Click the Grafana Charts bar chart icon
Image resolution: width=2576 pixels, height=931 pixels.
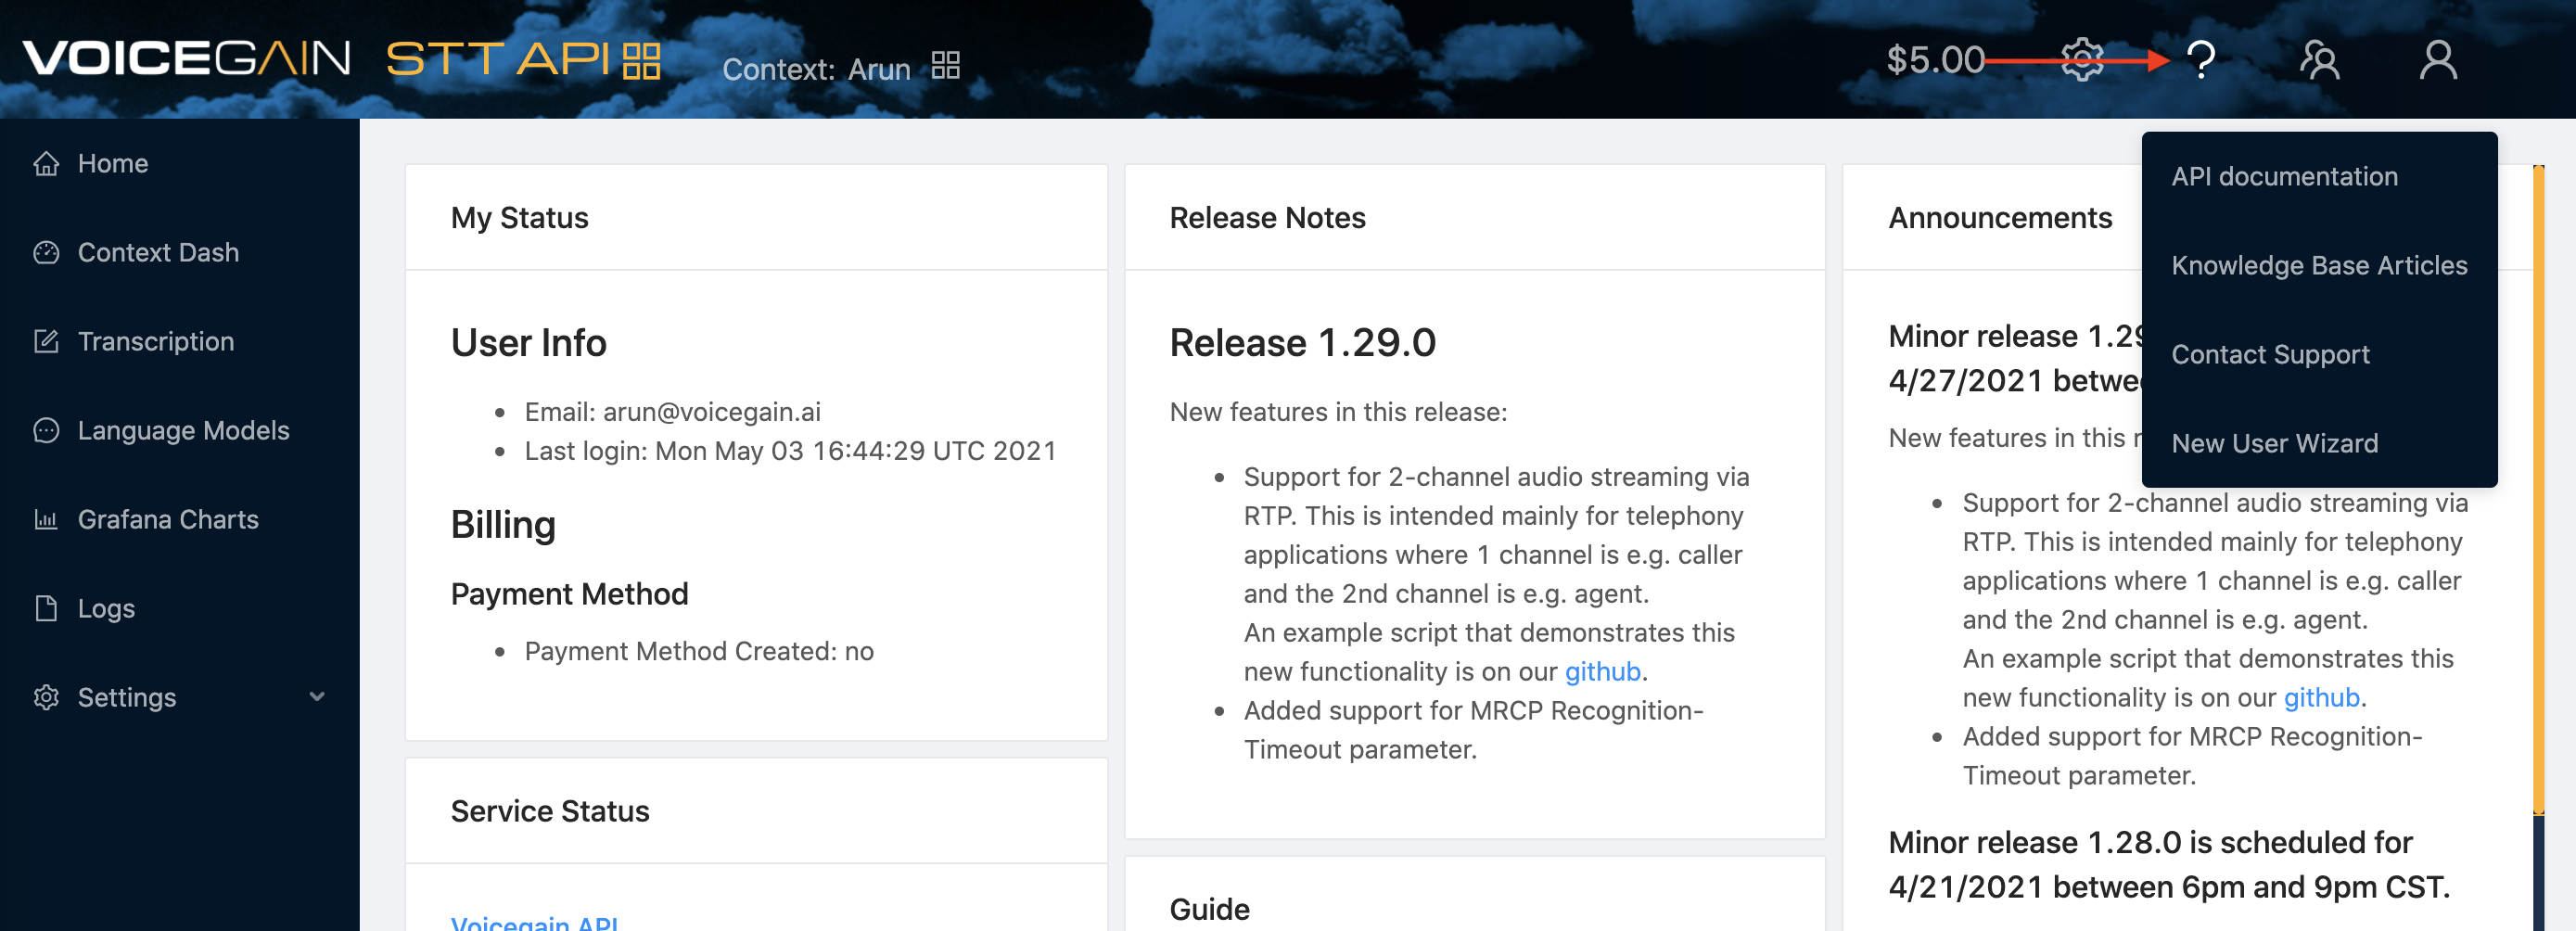(46, 519)
